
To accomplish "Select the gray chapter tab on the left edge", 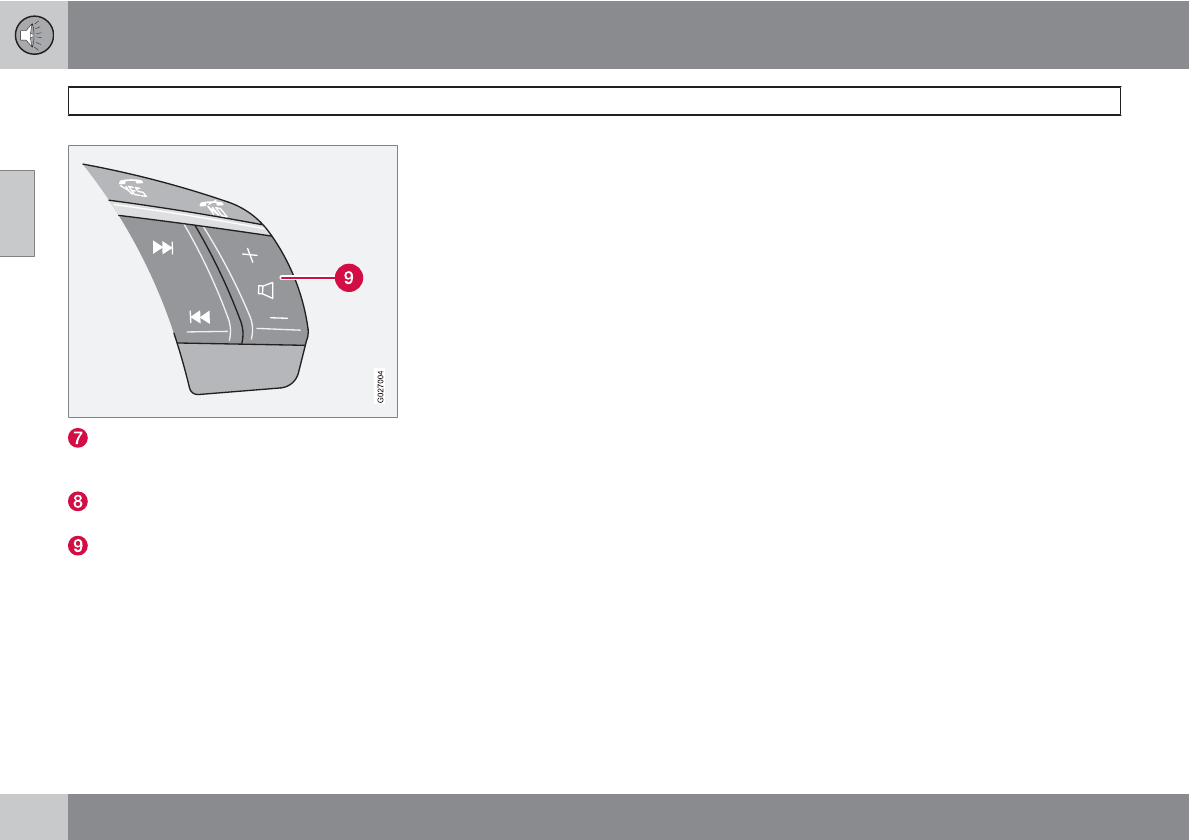I will click(17, 213).
